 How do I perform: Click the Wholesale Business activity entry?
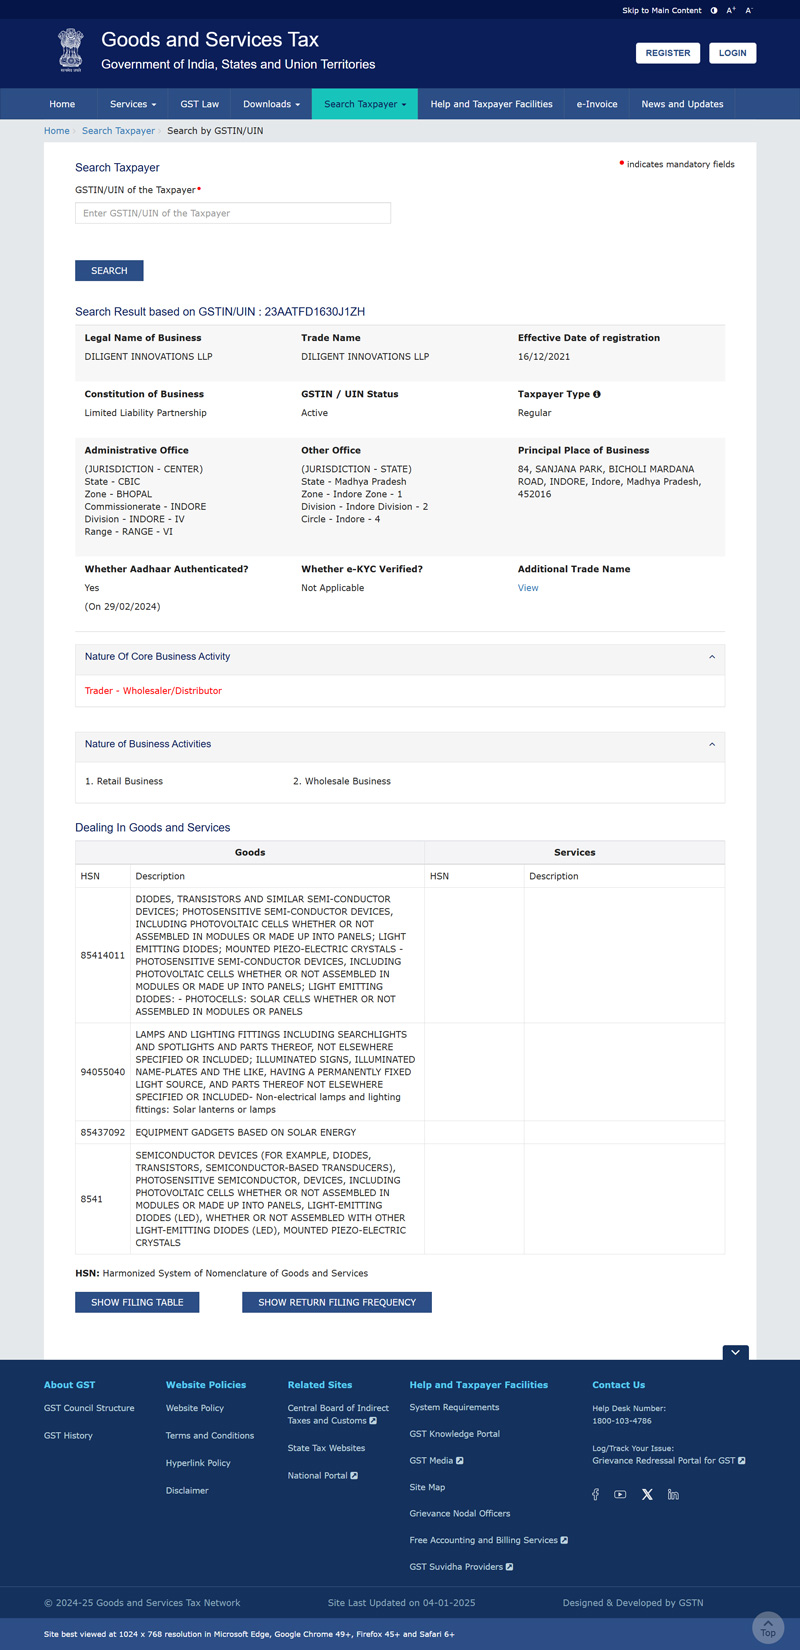[x=342, y=781]
